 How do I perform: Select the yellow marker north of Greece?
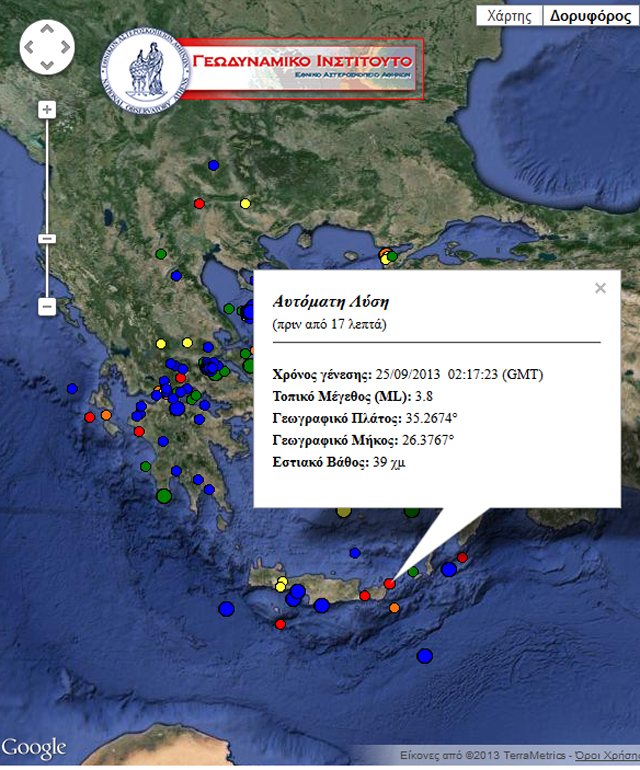pyautogui.click(x=245, y=204)
